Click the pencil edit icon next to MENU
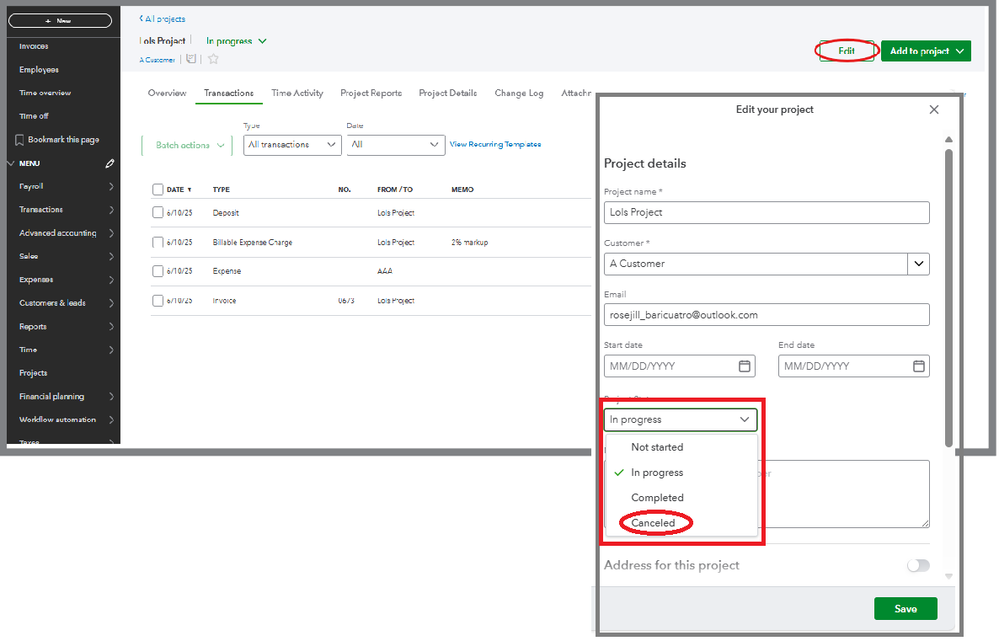 [x=109, y=163]
